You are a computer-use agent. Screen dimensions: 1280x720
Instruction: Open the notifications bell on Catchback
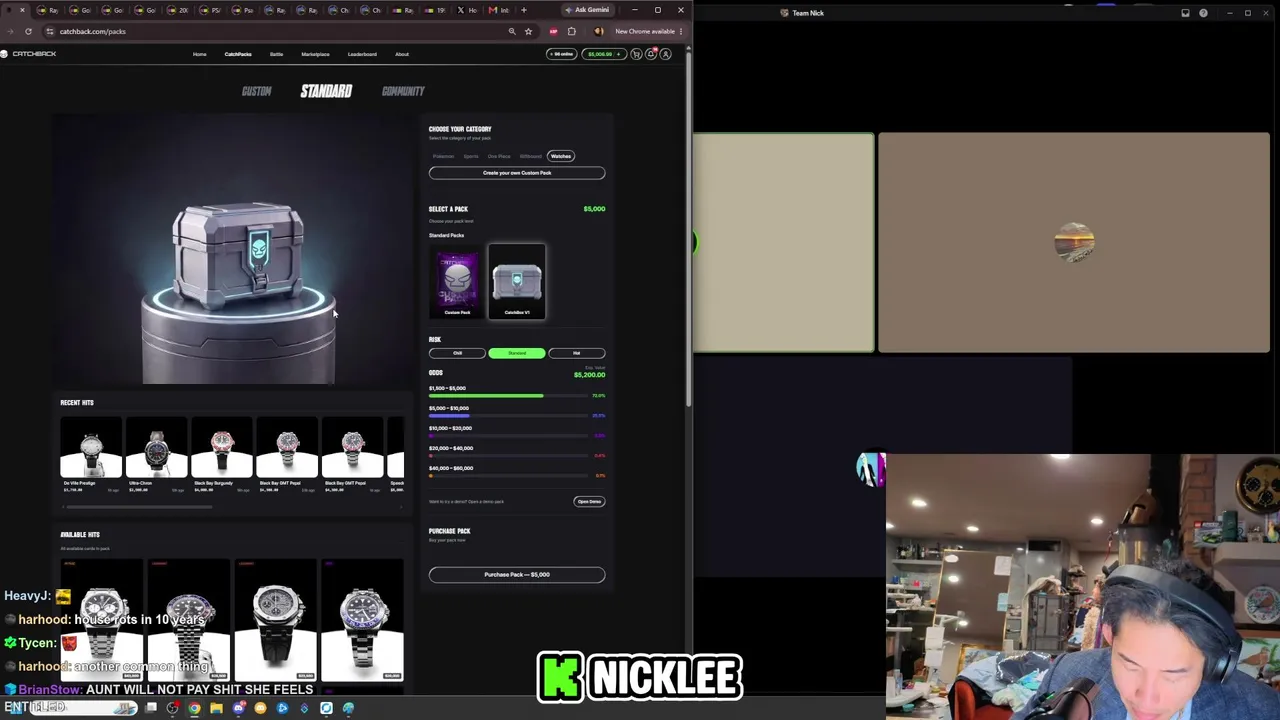coord(651,54)
